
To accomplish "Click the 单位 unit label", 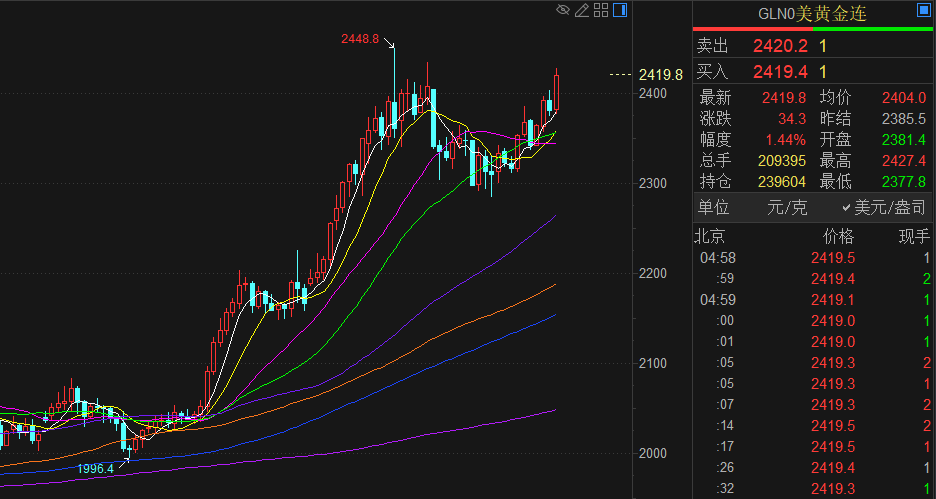I will (713, 208).
